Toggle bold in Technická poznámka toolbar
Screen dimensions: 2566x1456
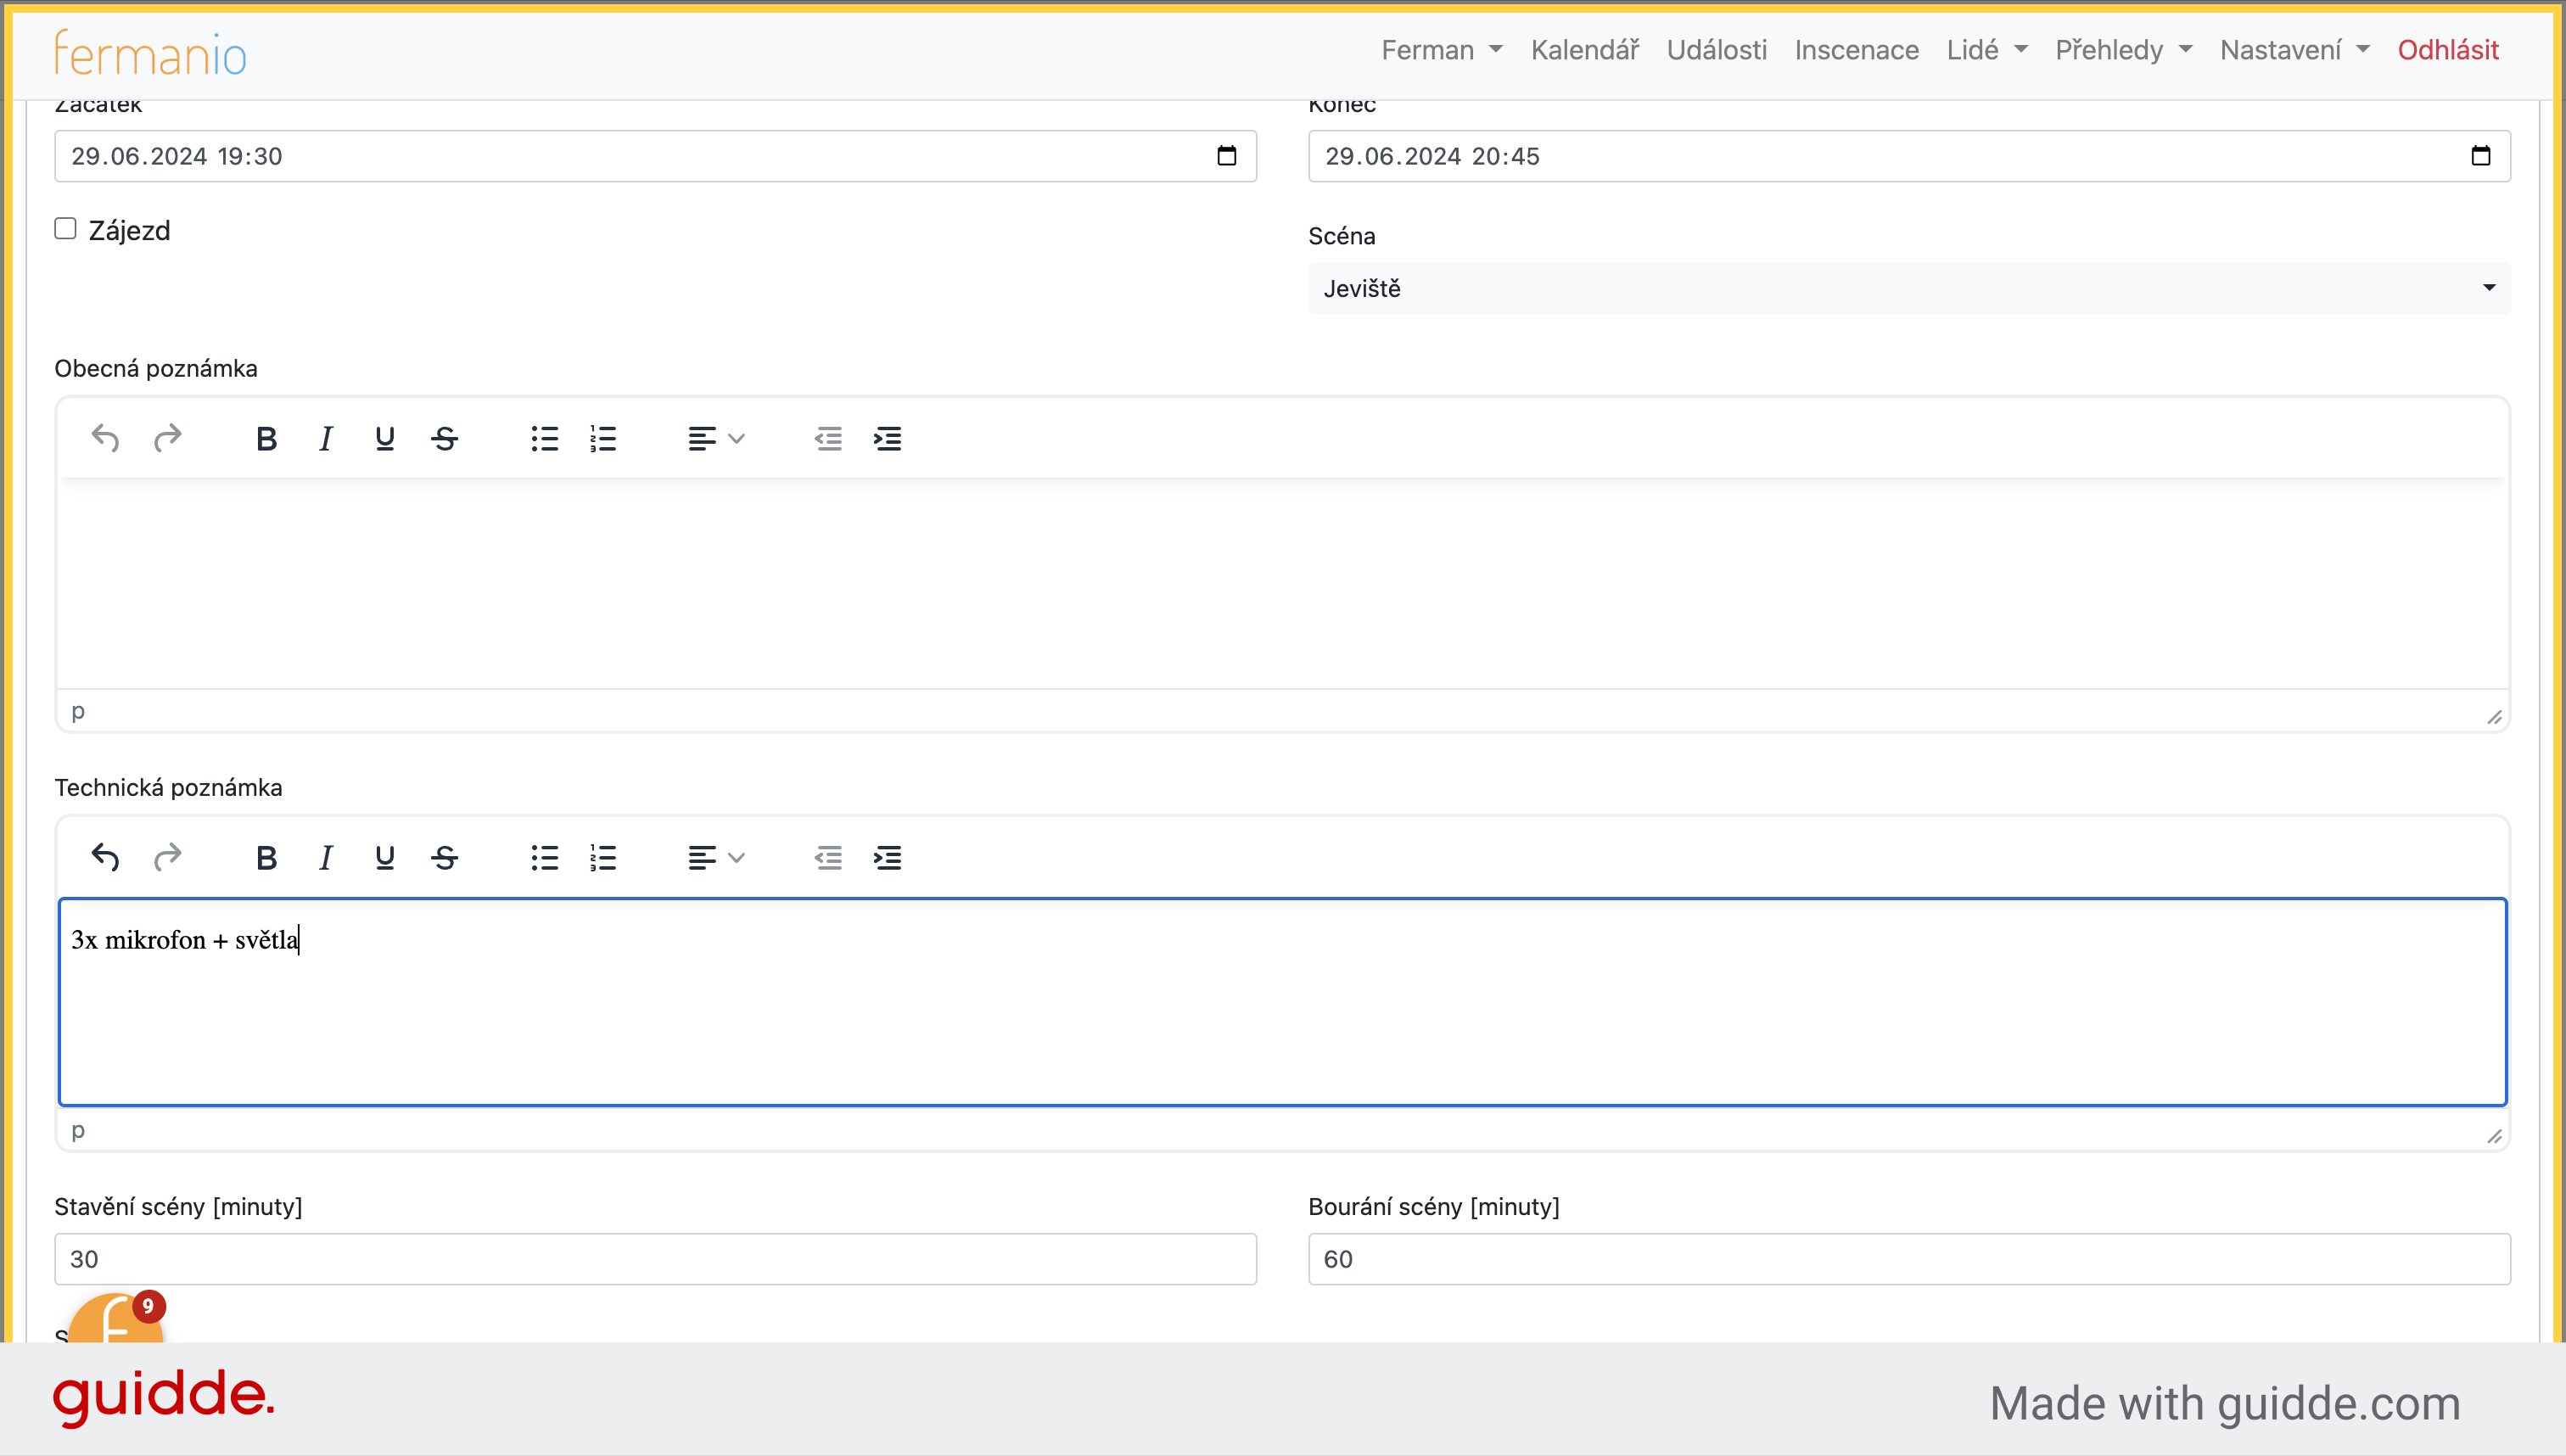point(266,857)
